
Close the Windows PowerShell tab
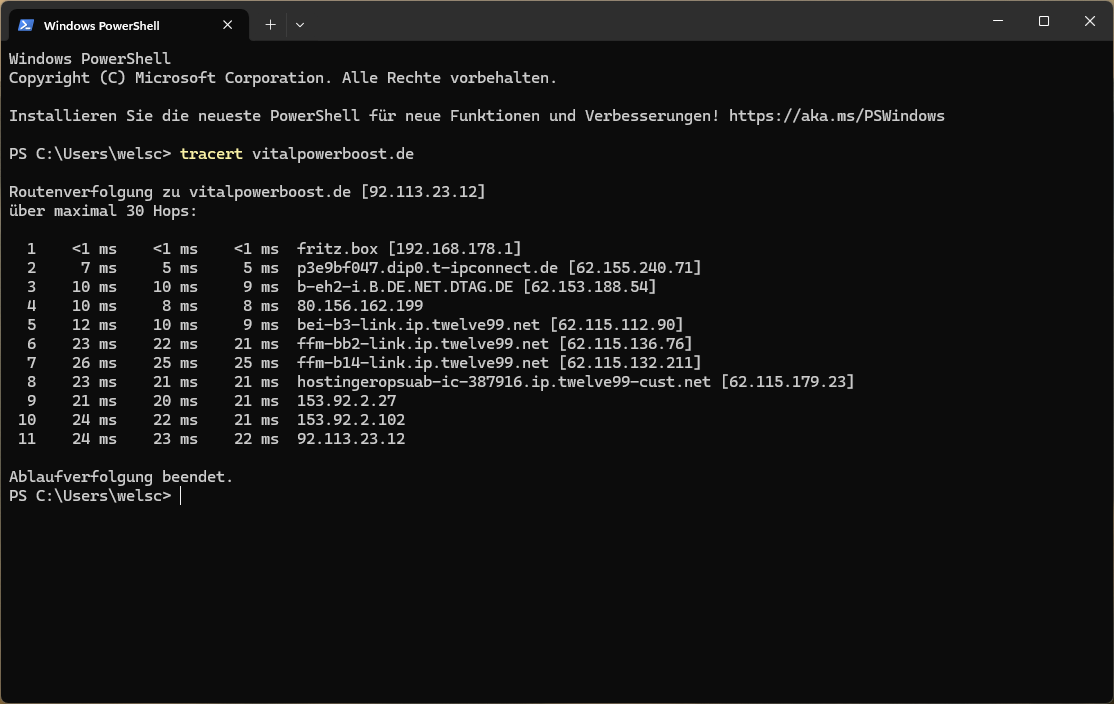tap(227, 25)
